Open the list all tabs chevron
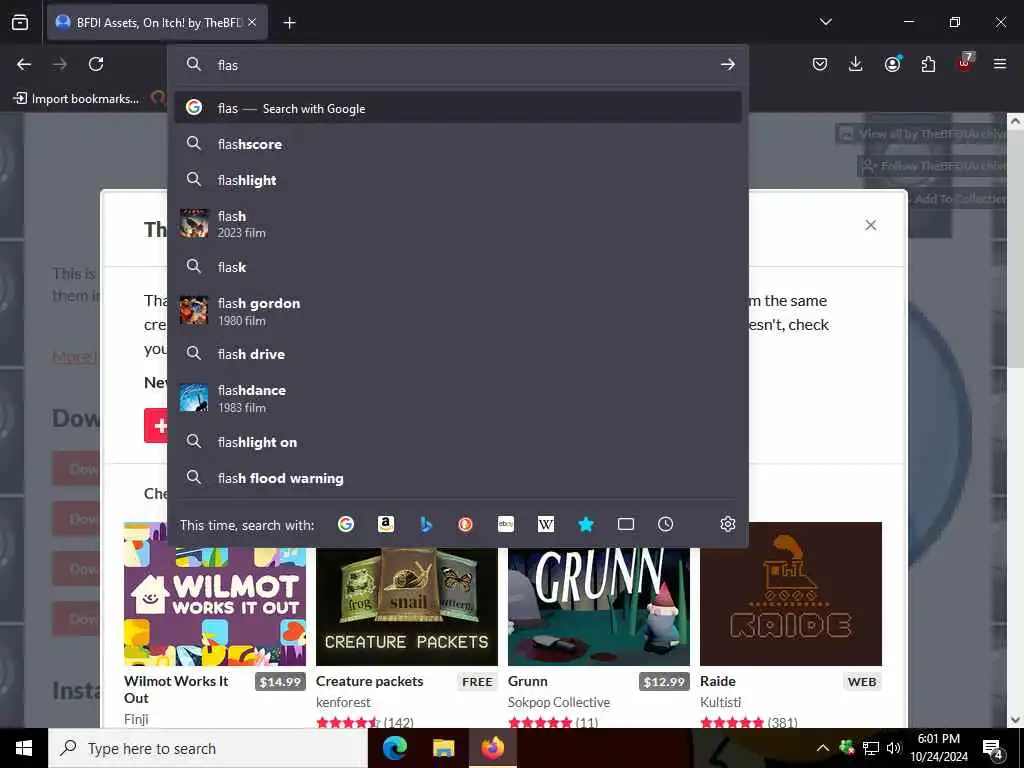The image size is (1024, 768). (825, 22)
